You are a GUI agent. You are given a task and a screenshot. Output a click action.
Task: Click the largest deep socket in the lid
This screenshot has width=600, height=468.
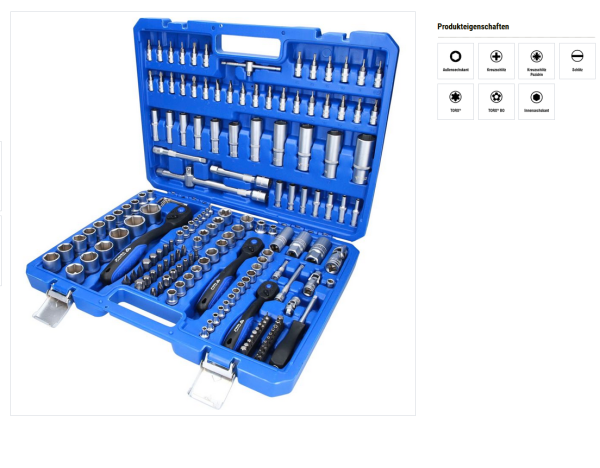tap(363, 159)
